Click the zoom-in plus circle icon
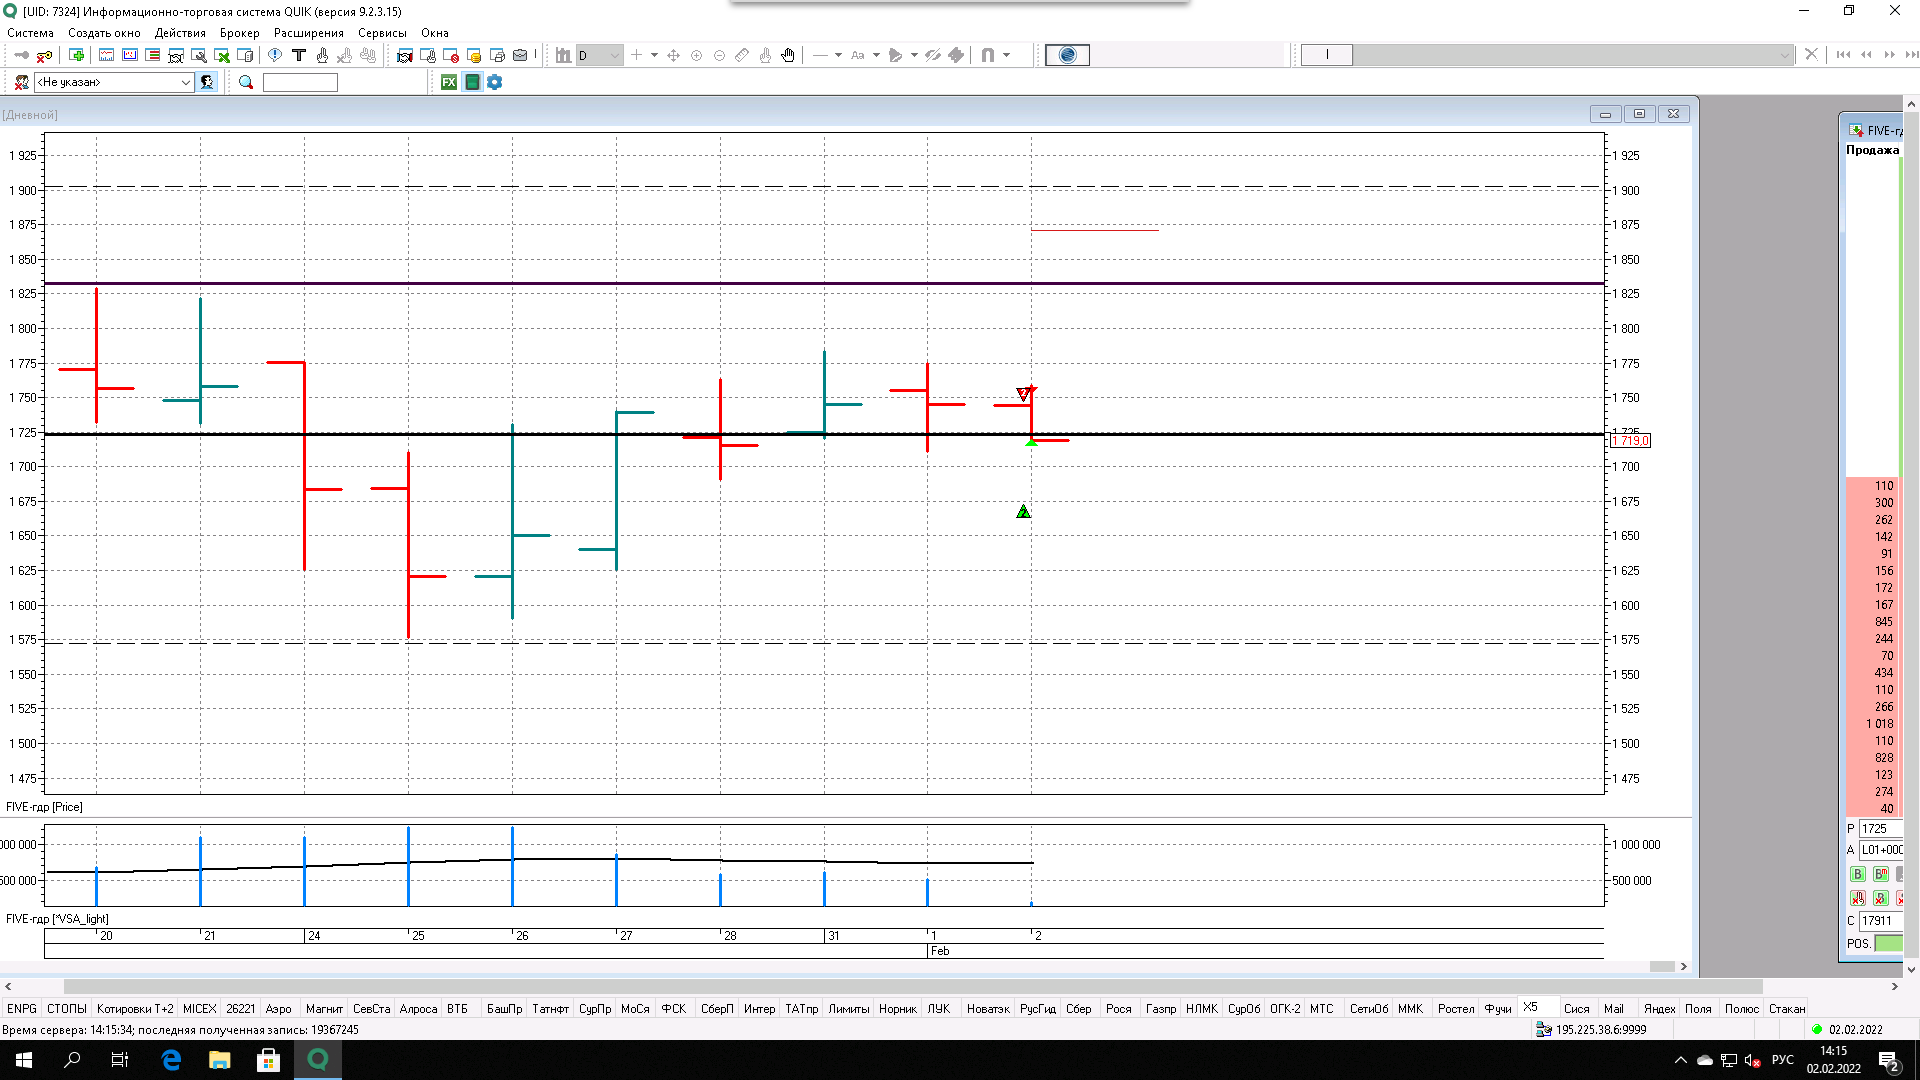 (x=697, y=55)
